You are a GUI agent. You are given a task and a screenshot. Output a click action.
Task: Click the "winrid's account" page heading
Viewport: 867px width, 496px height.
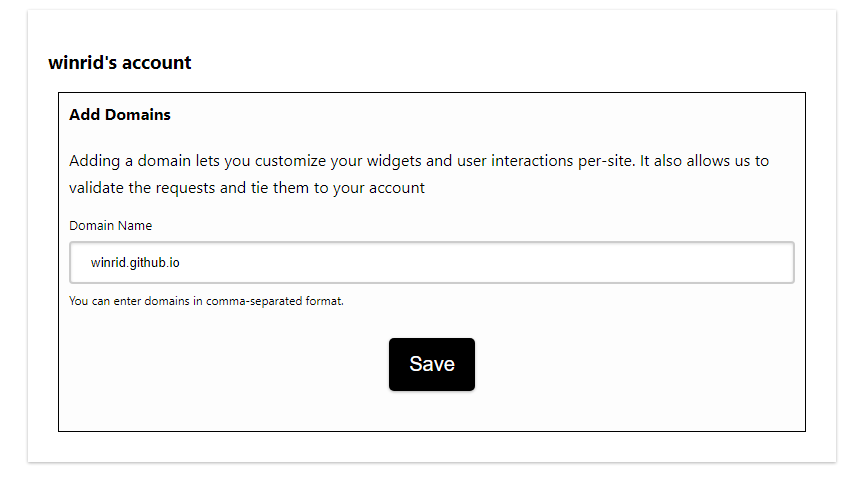pyautogui.click(x=120, y=63)
